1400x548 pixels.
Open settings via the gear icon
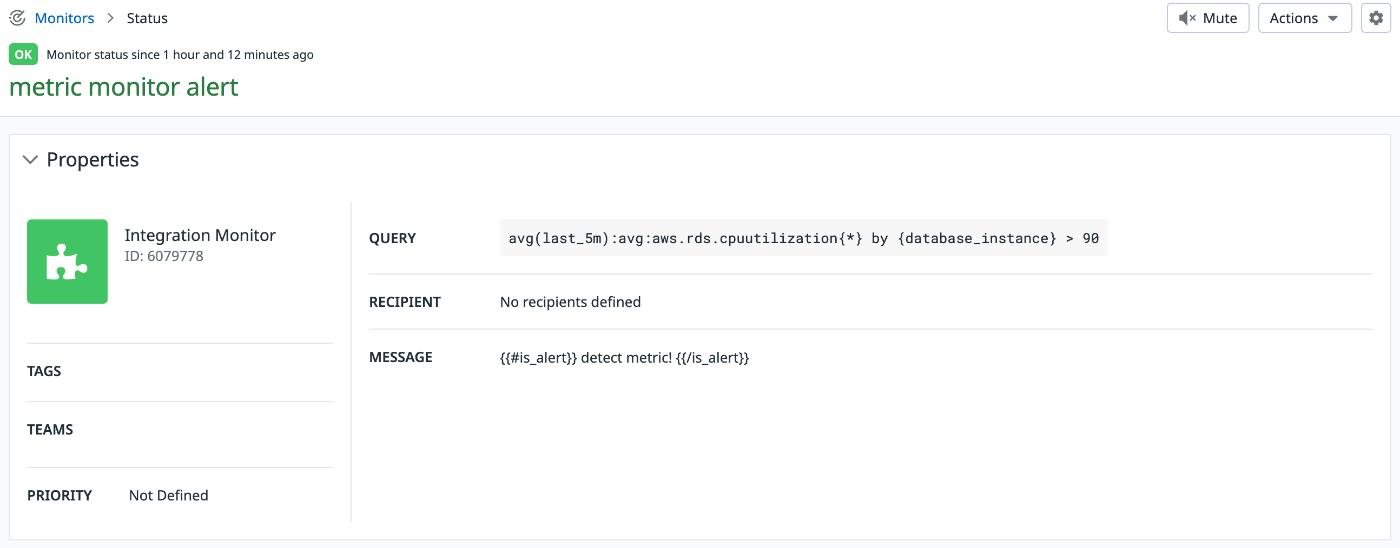pos(1376,18)
